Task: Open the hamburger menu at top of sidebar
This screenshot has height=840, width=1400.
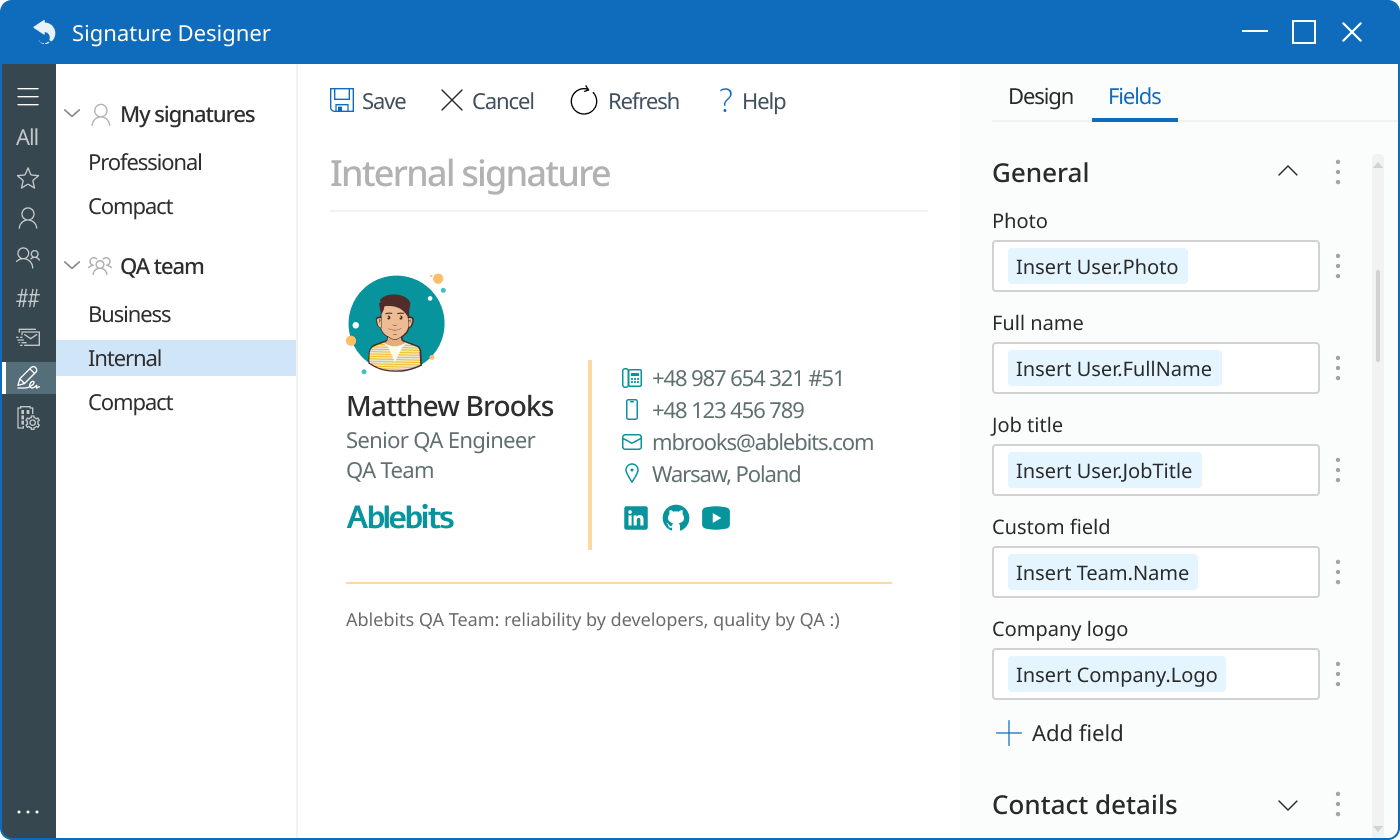Action: click(28, 96)
